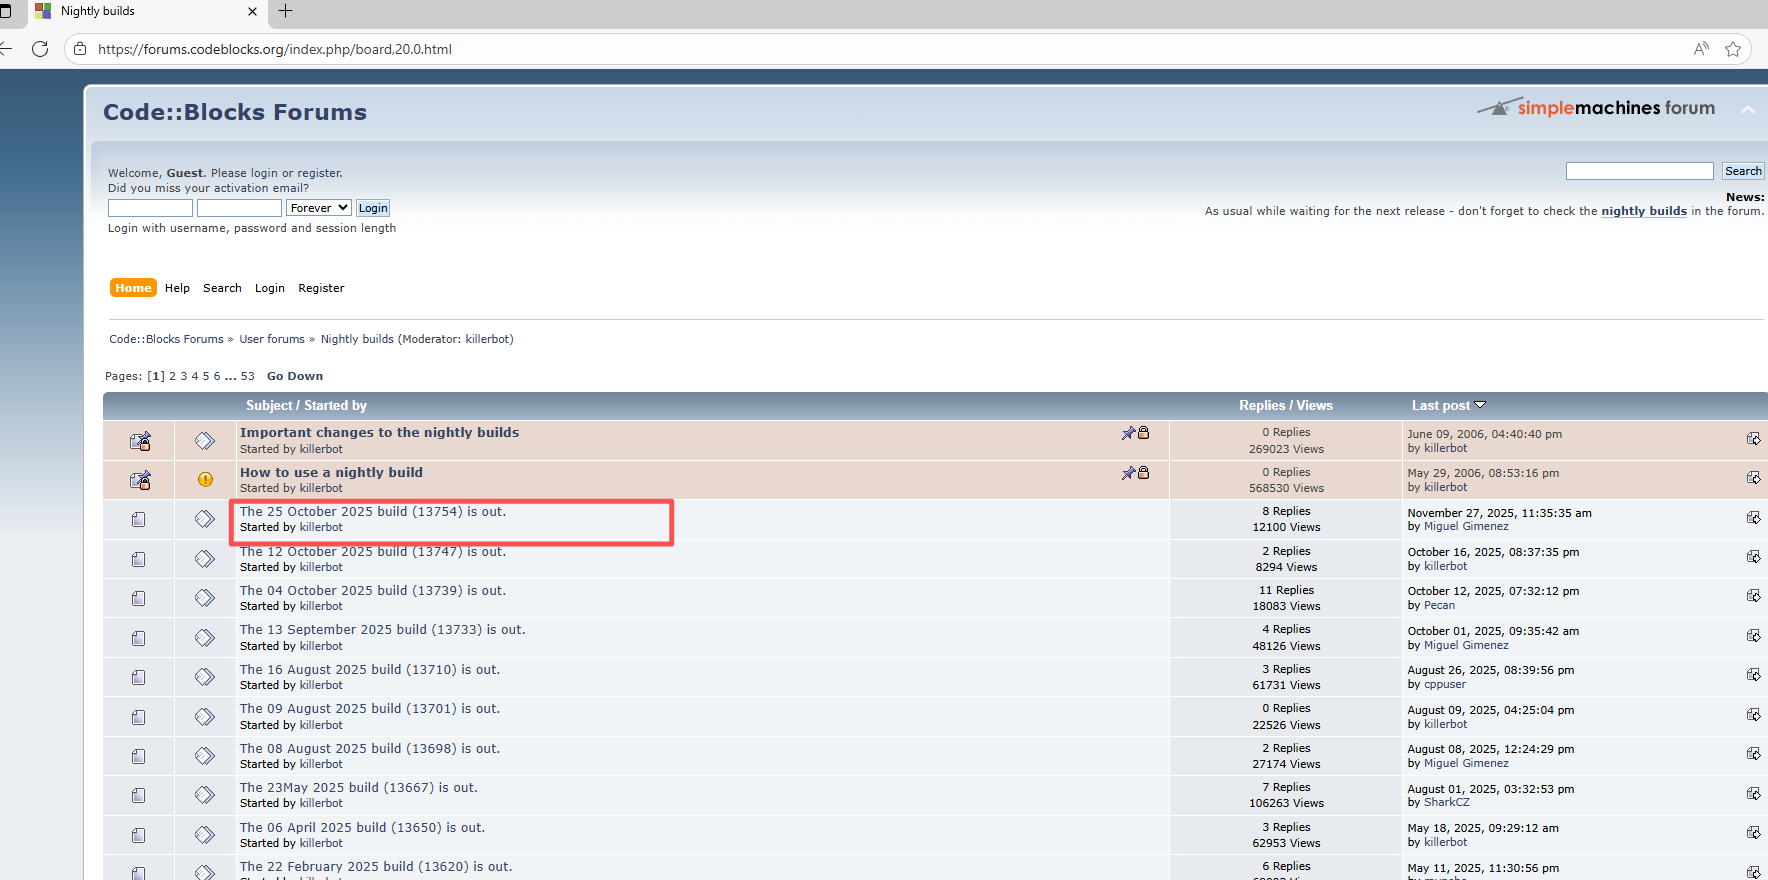Image resolution: width=1768 pixels, height=880 pixels.
Task: Open a new browser tab with plus icon
Action: click(286, 11)
